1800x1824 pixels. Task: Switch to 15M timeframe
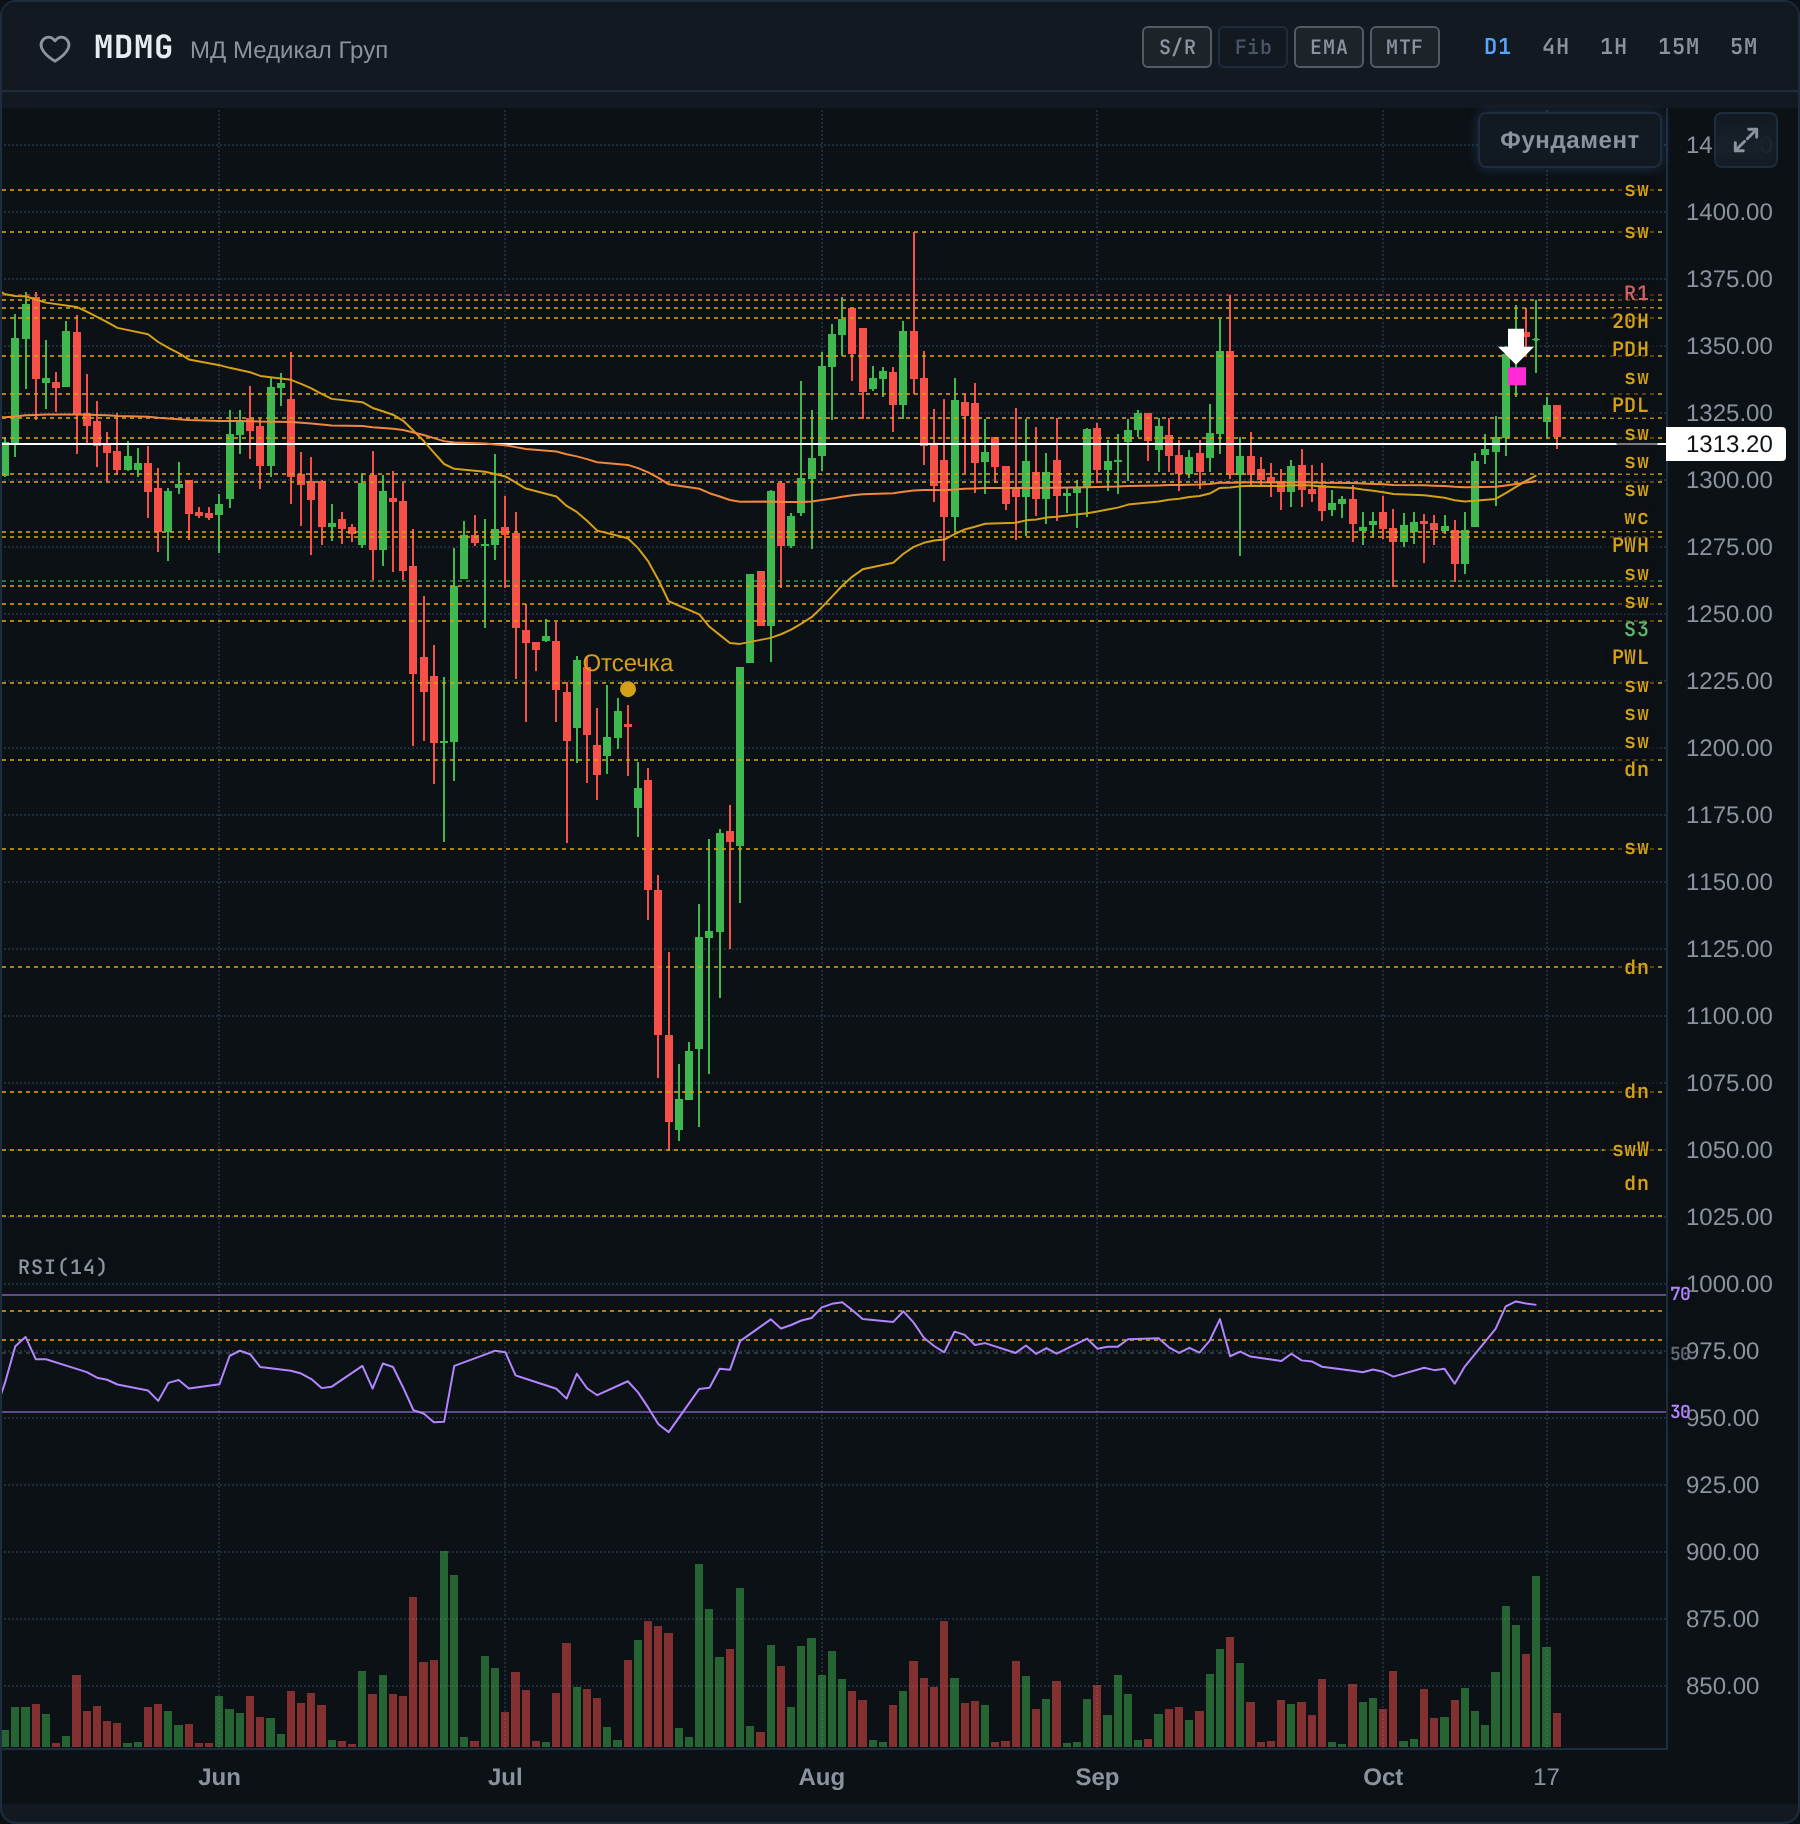(1678, 47)
